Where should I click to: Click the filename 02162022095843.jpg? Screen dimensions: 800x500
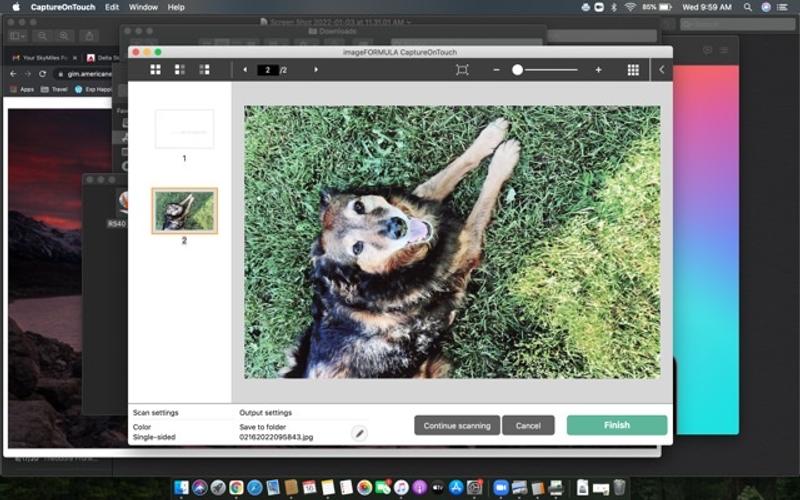(276, 437)
